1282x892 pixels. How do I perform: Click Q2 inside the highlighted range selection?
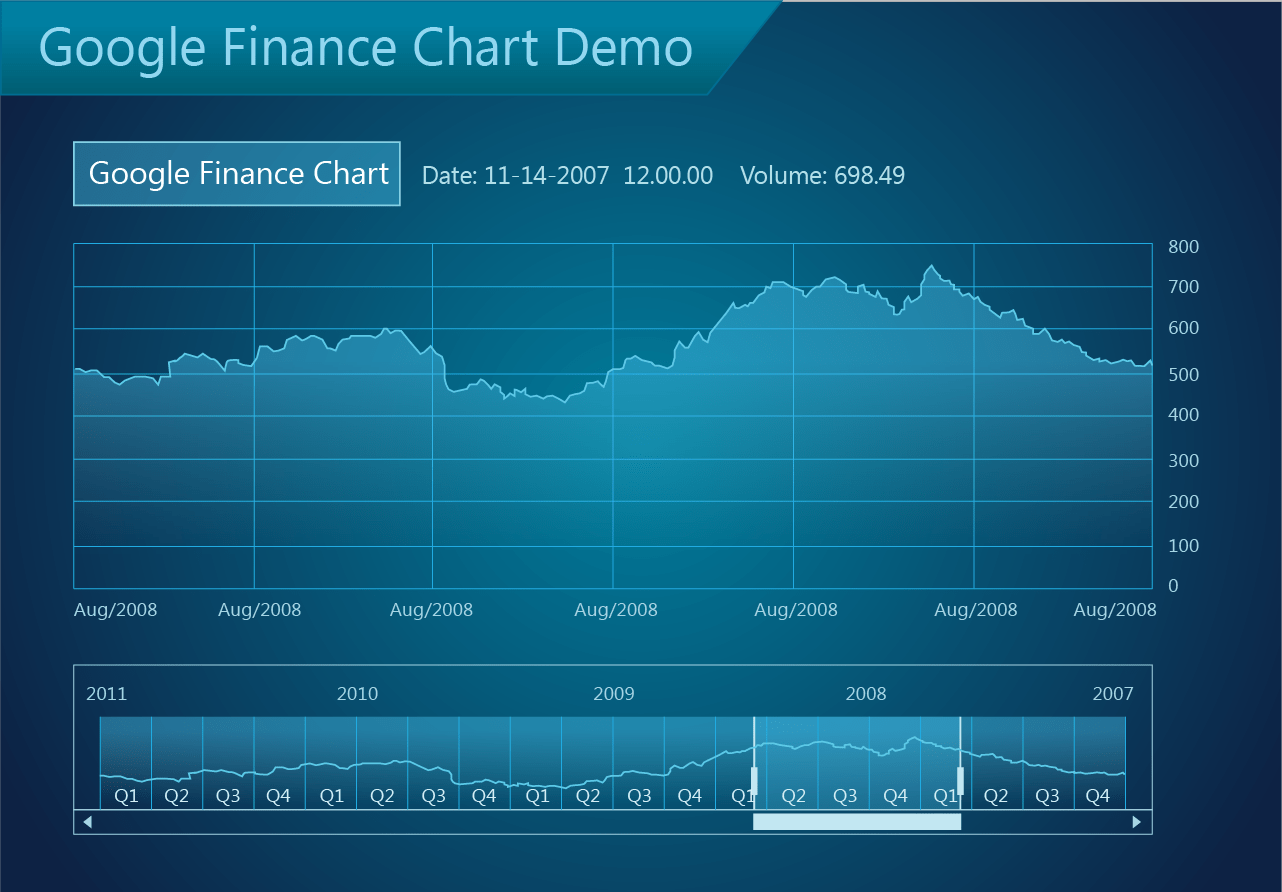point(794,796)
